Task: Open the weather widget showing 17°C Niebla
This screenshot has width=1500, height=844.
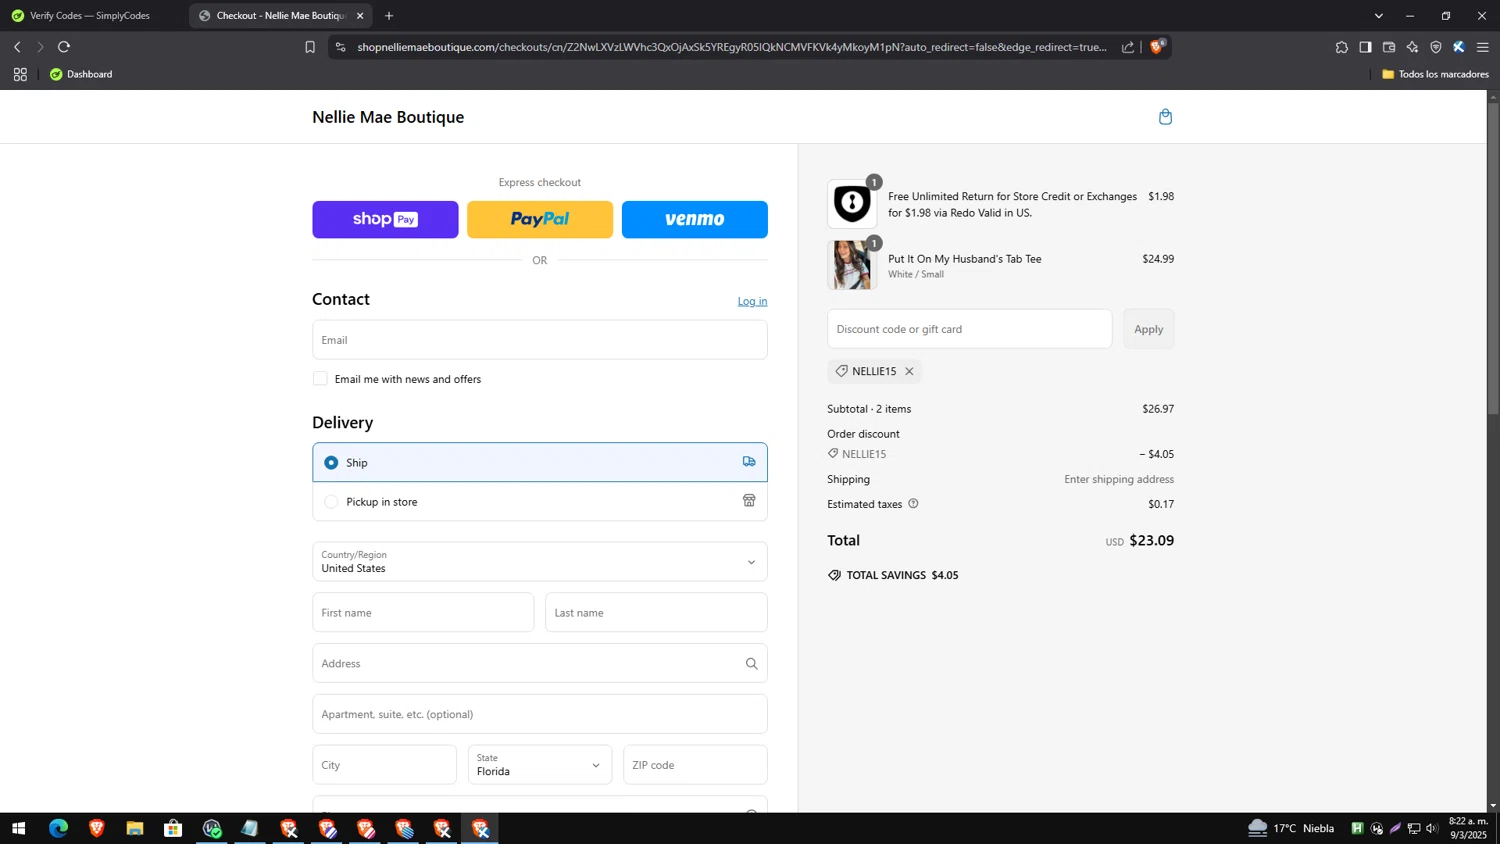Action: pyautogui.click(x=1291, y=828)
